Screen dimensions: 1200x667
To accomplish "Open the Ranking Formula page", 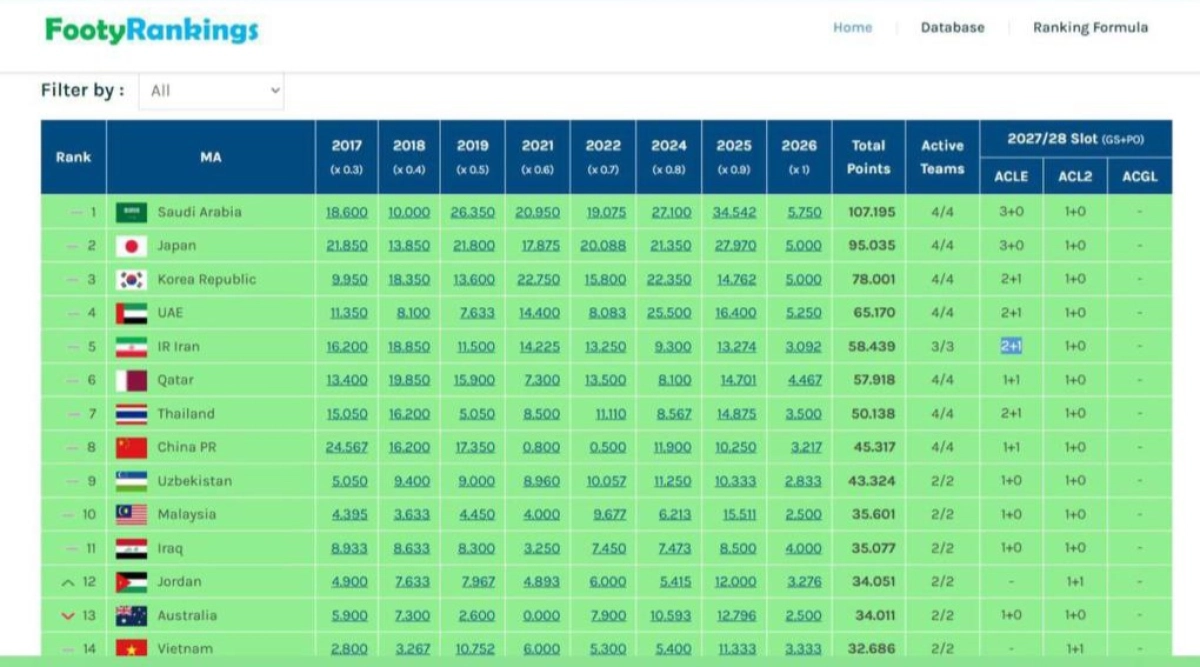I will pyautogui.click(x=1090, y=28).
